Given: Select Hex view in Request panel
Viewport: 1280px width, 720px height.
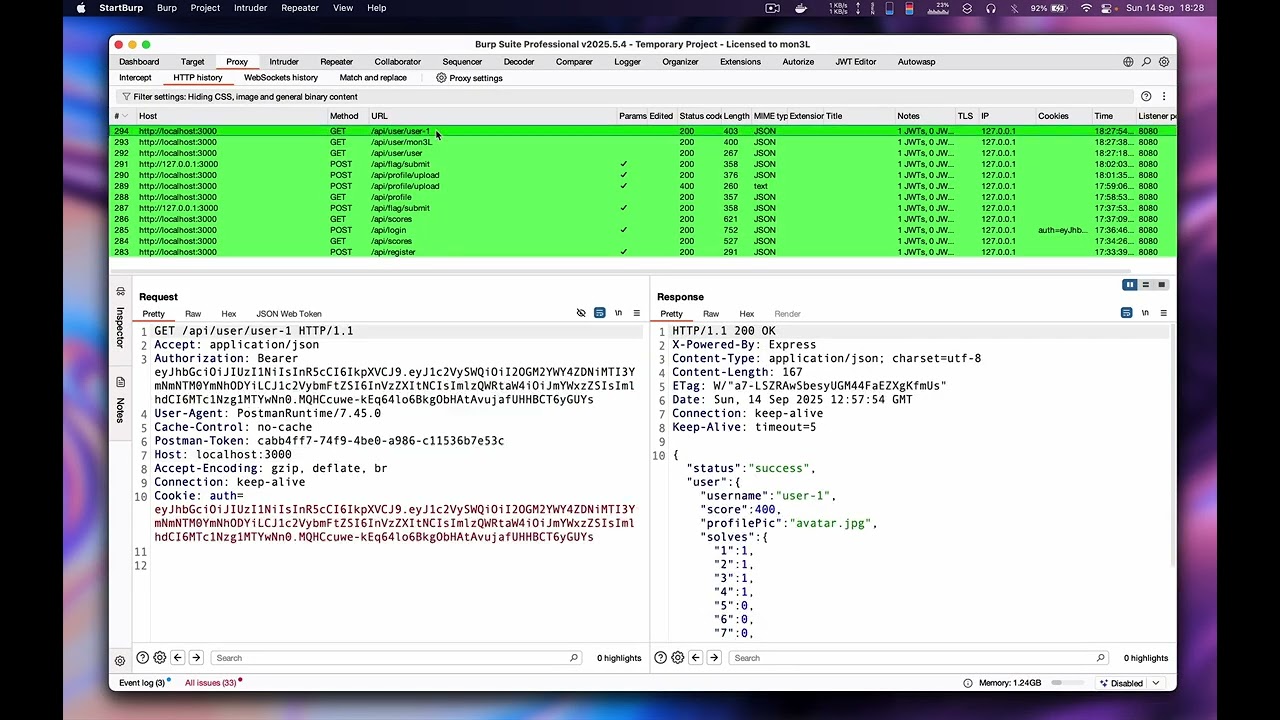Looking at the screenshot, I should pyautogui.click(x=229, y=314).
